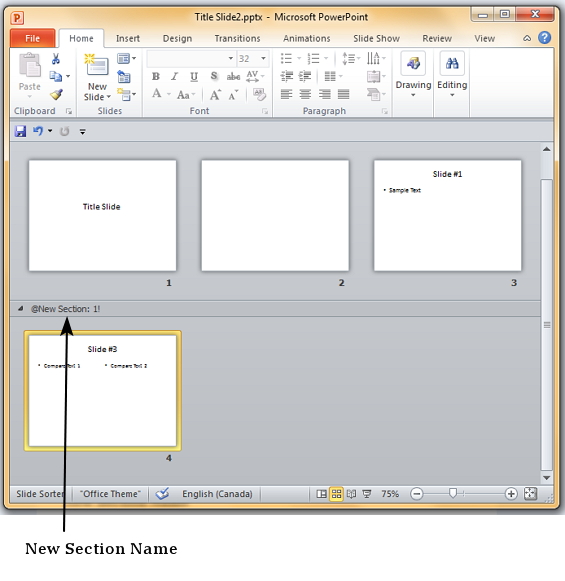Screen dimensions: 565x581
Task: Open the Drawing group dropdown
Action: point(413,96)
